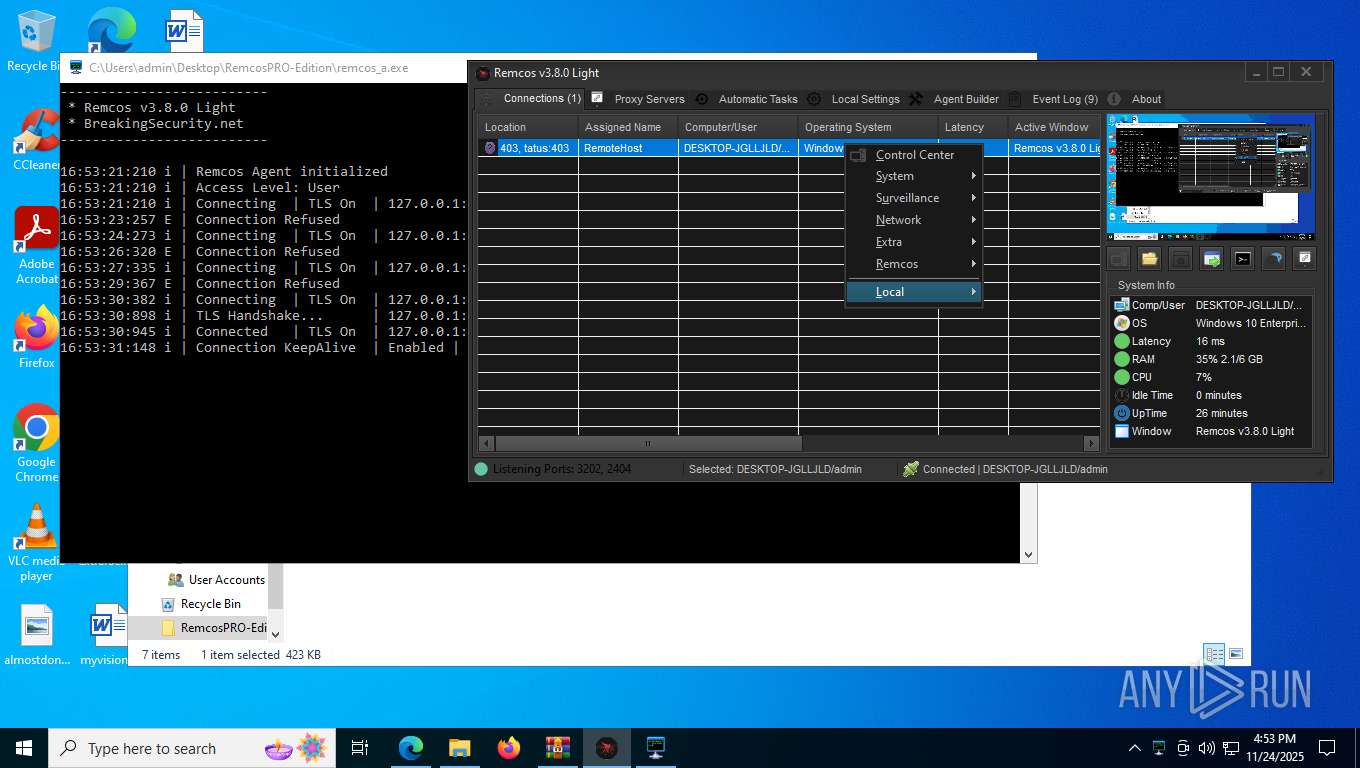Switch to the Proxy Servers tab
The image size is (1360, 768).
point(637,99)
